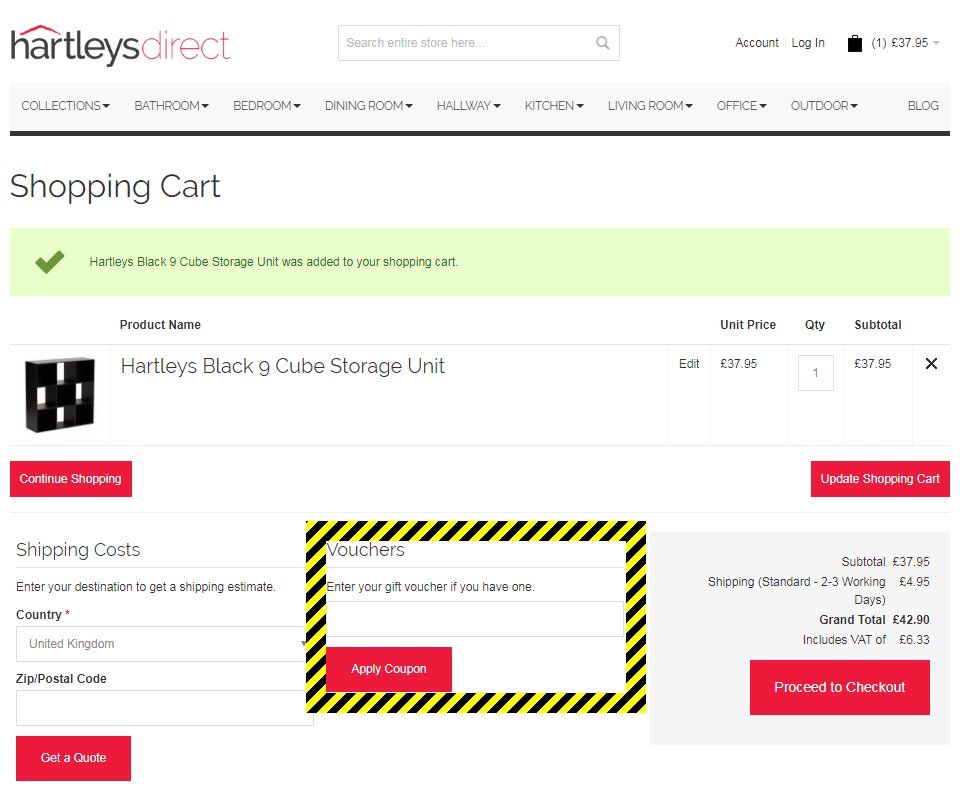
Task: Open the Bathroom dropdown menu
Action: point(171,106)
